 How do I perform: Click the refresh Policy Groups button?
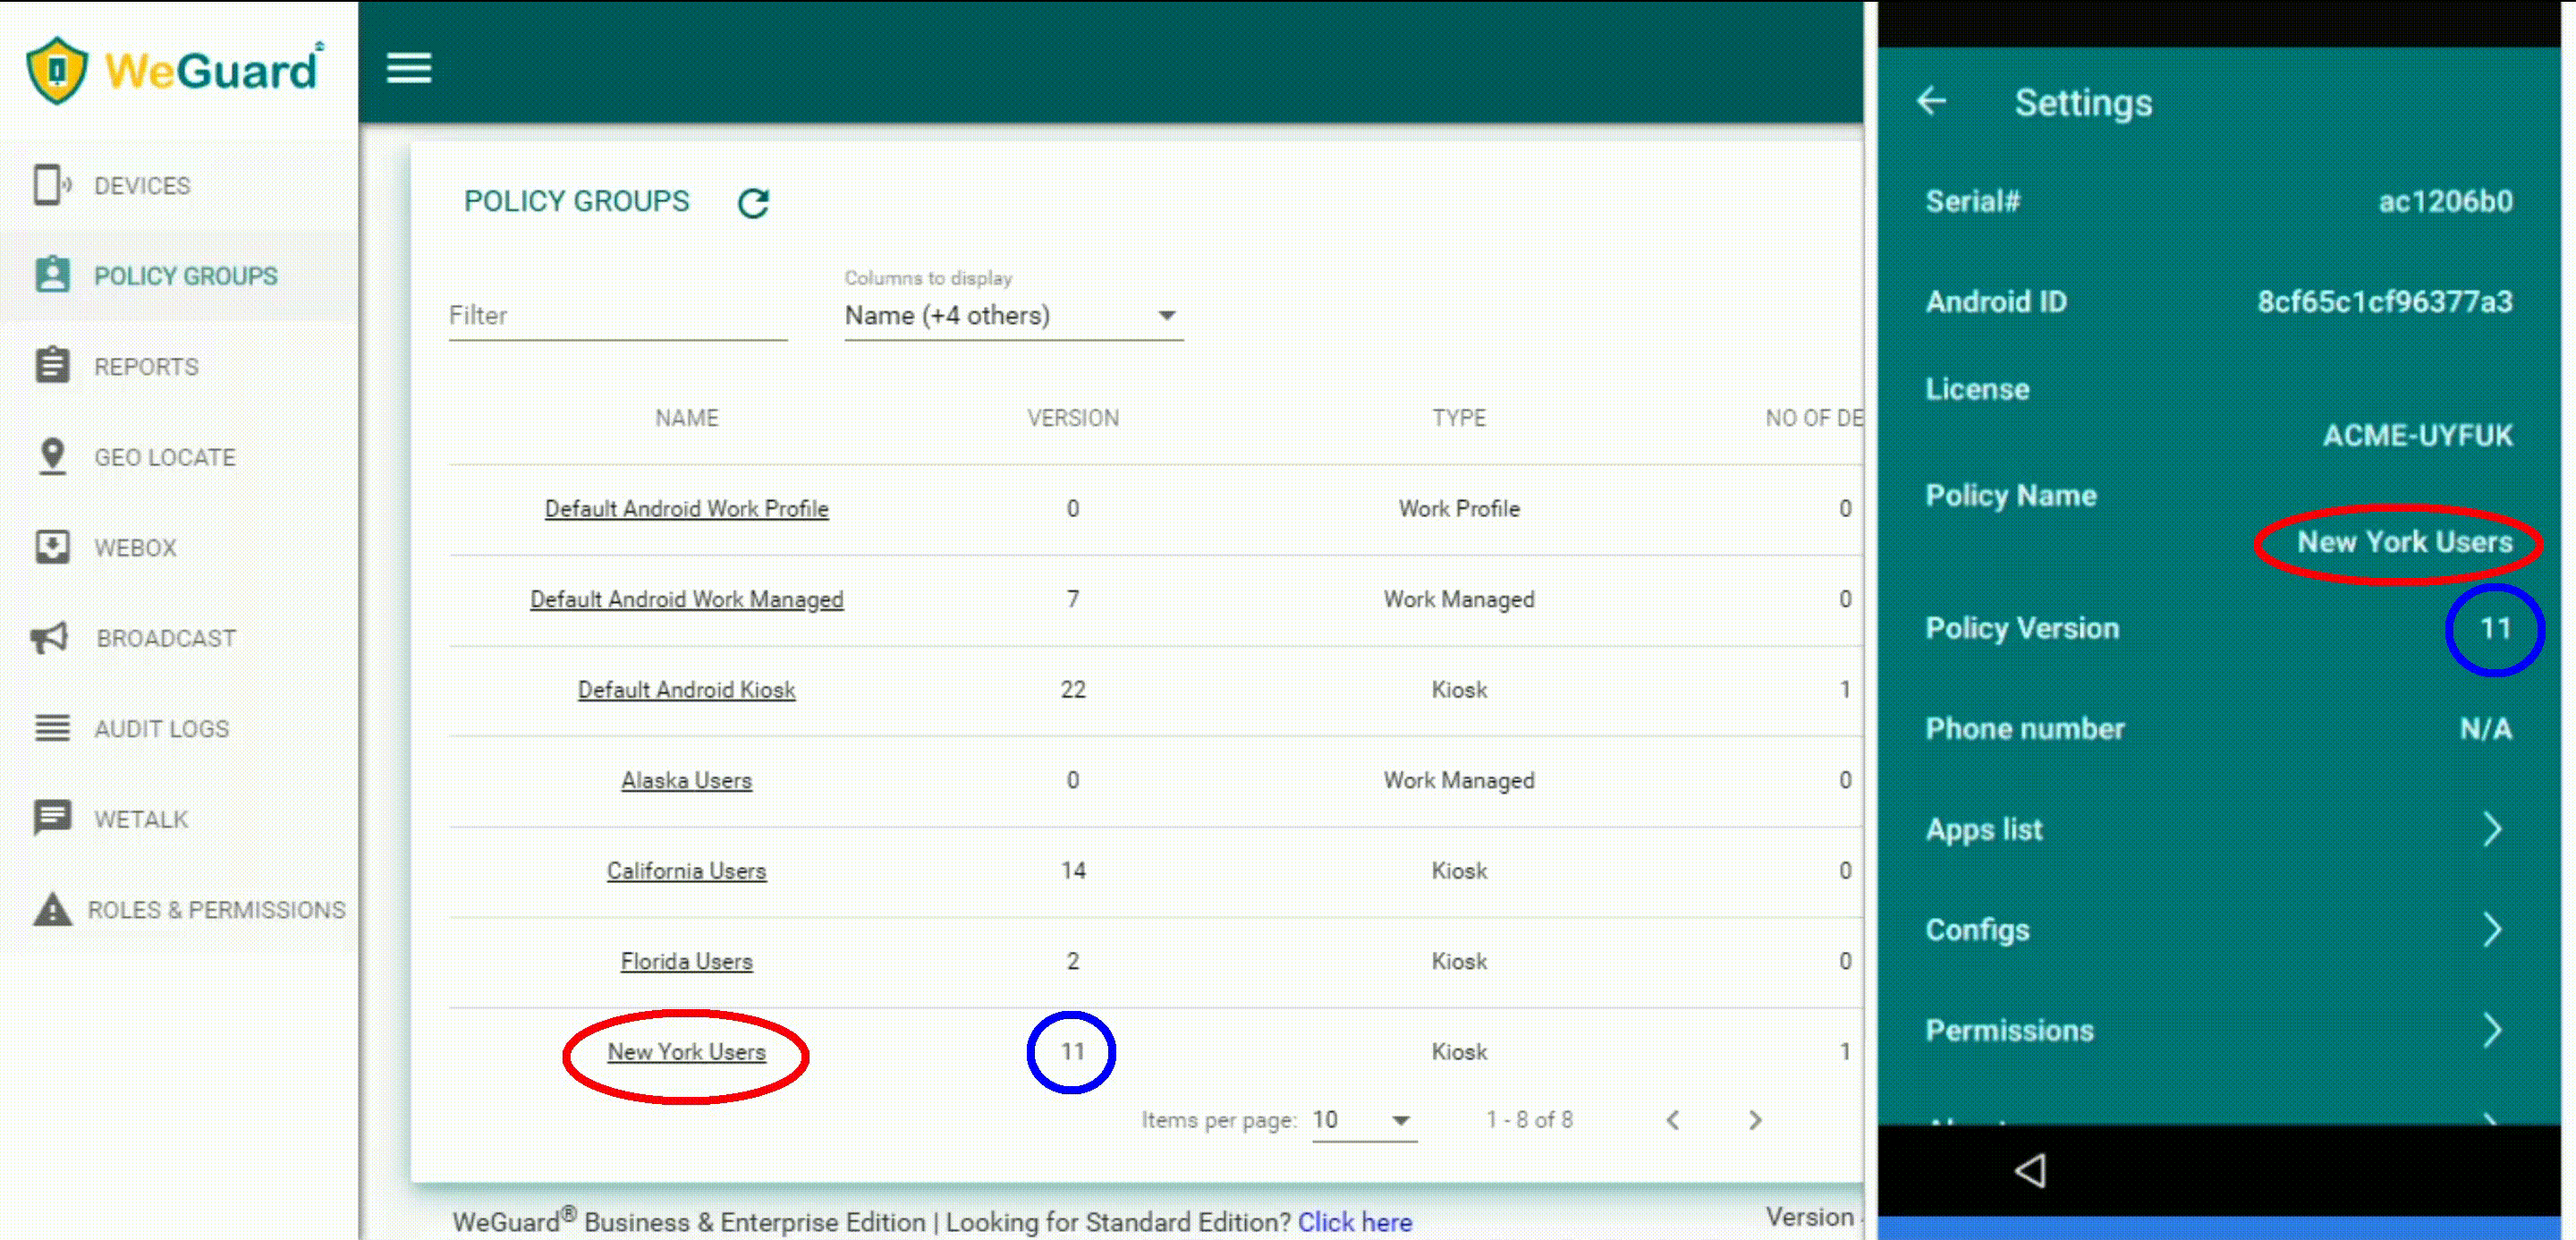(x=752, y=200)
